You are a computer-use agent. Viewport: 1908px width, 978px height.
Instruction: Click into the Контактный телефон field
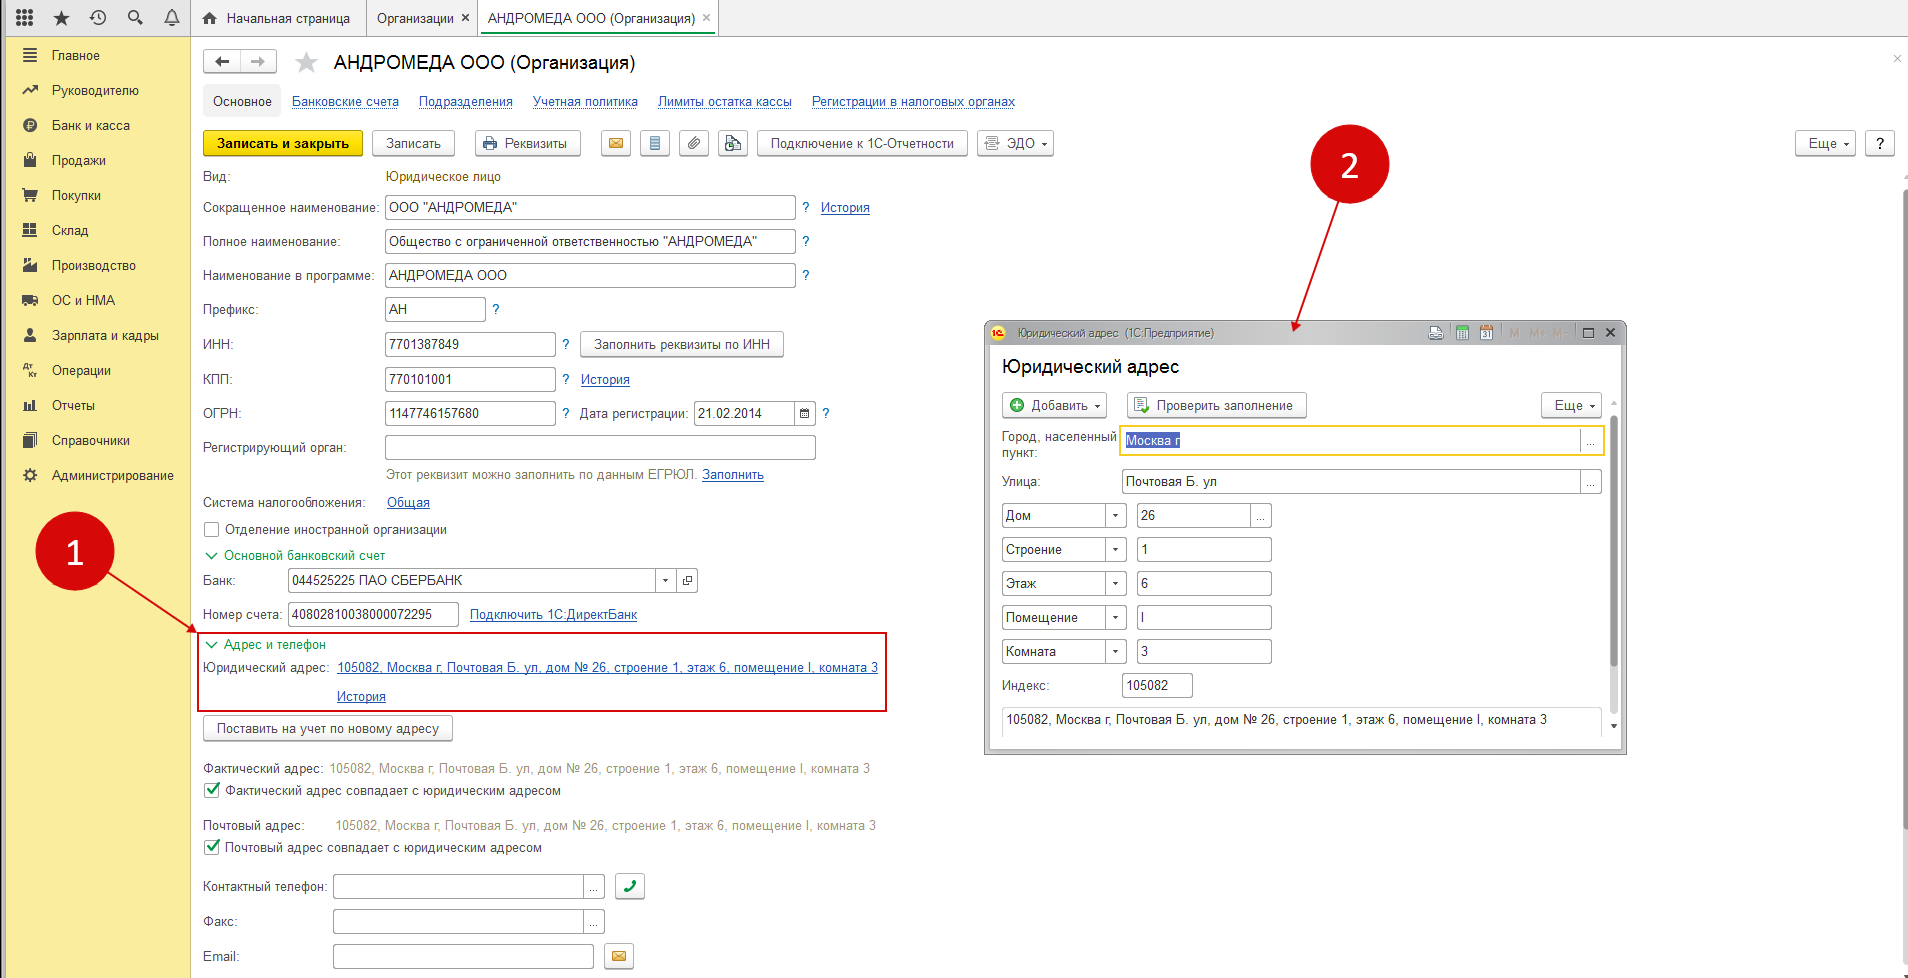click(458, 887)
